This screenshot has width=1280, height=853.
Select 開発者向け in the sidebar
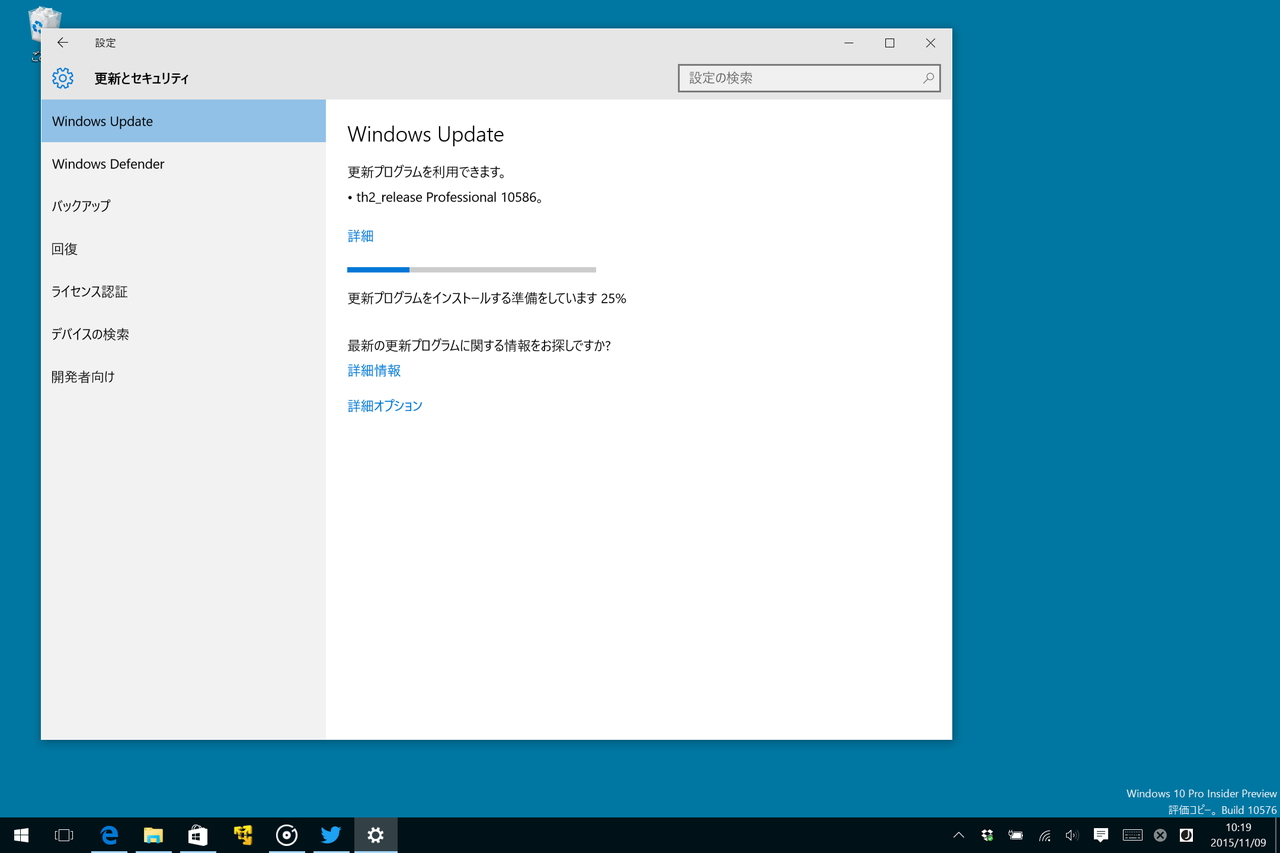click(x=183, y=377)
